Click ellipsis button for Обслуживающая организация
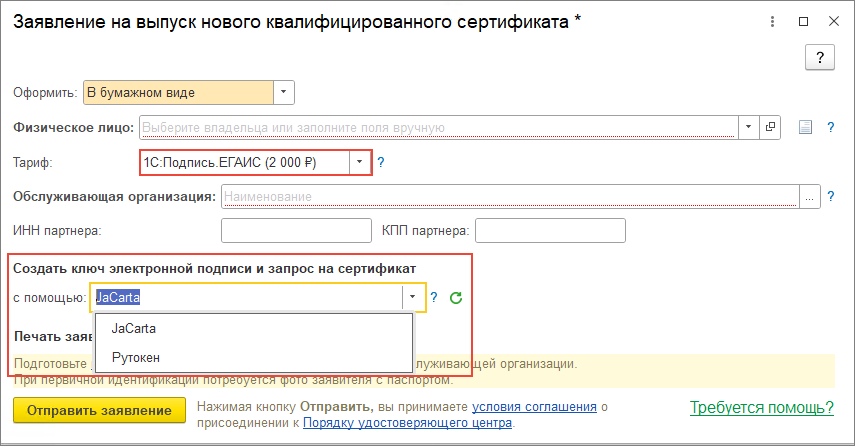Screen dimensions: 855x446 (810, 196)
